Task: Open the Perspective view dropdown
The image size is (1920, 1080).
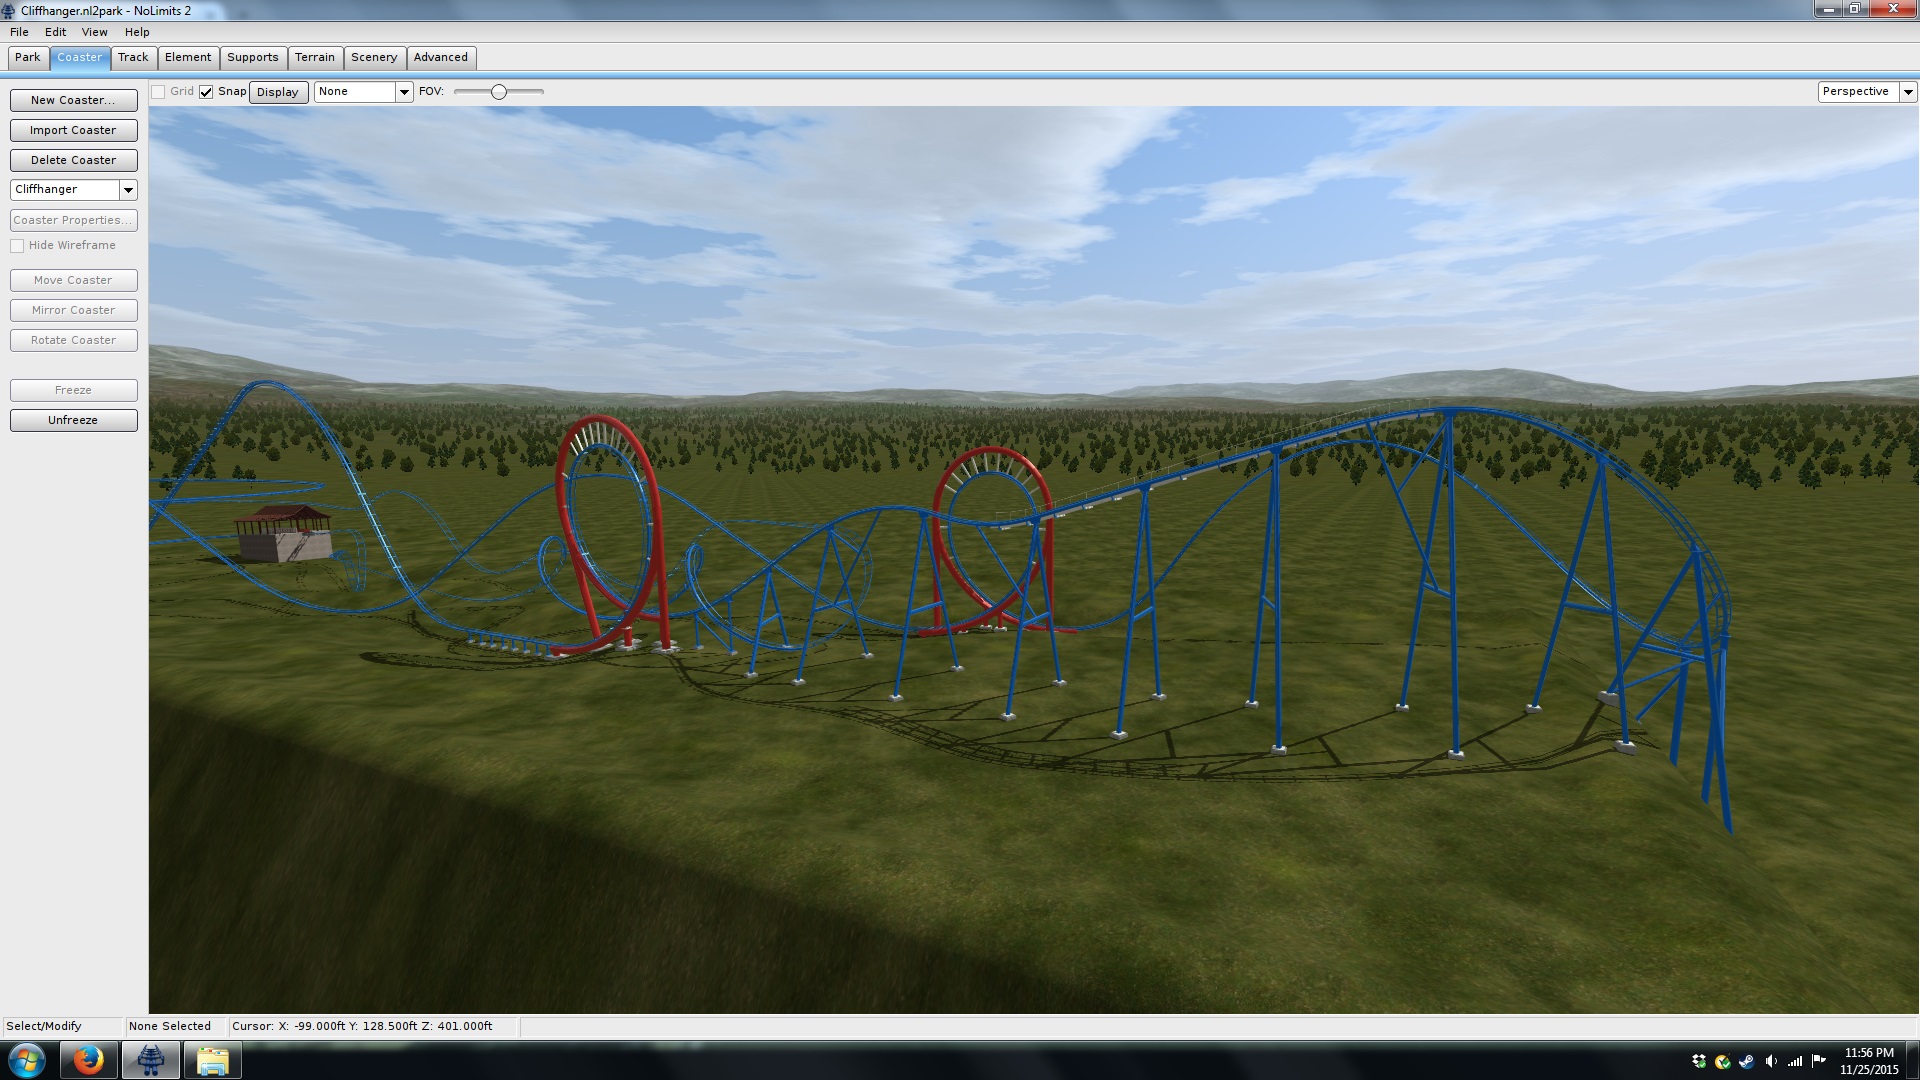Action: pyautogui.click(x=1907, y=92)
